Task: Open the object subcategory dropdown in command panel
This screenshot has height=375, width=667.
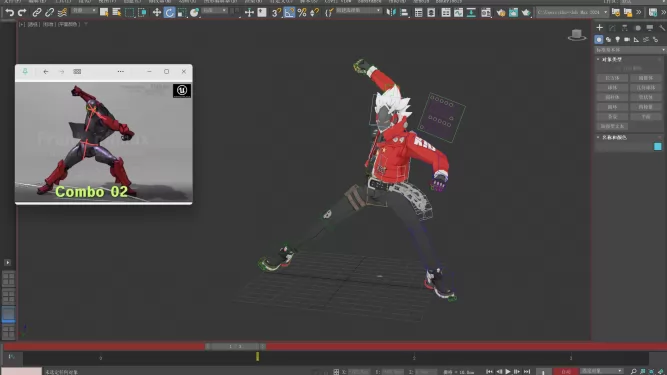Action: tap(630, 50)
